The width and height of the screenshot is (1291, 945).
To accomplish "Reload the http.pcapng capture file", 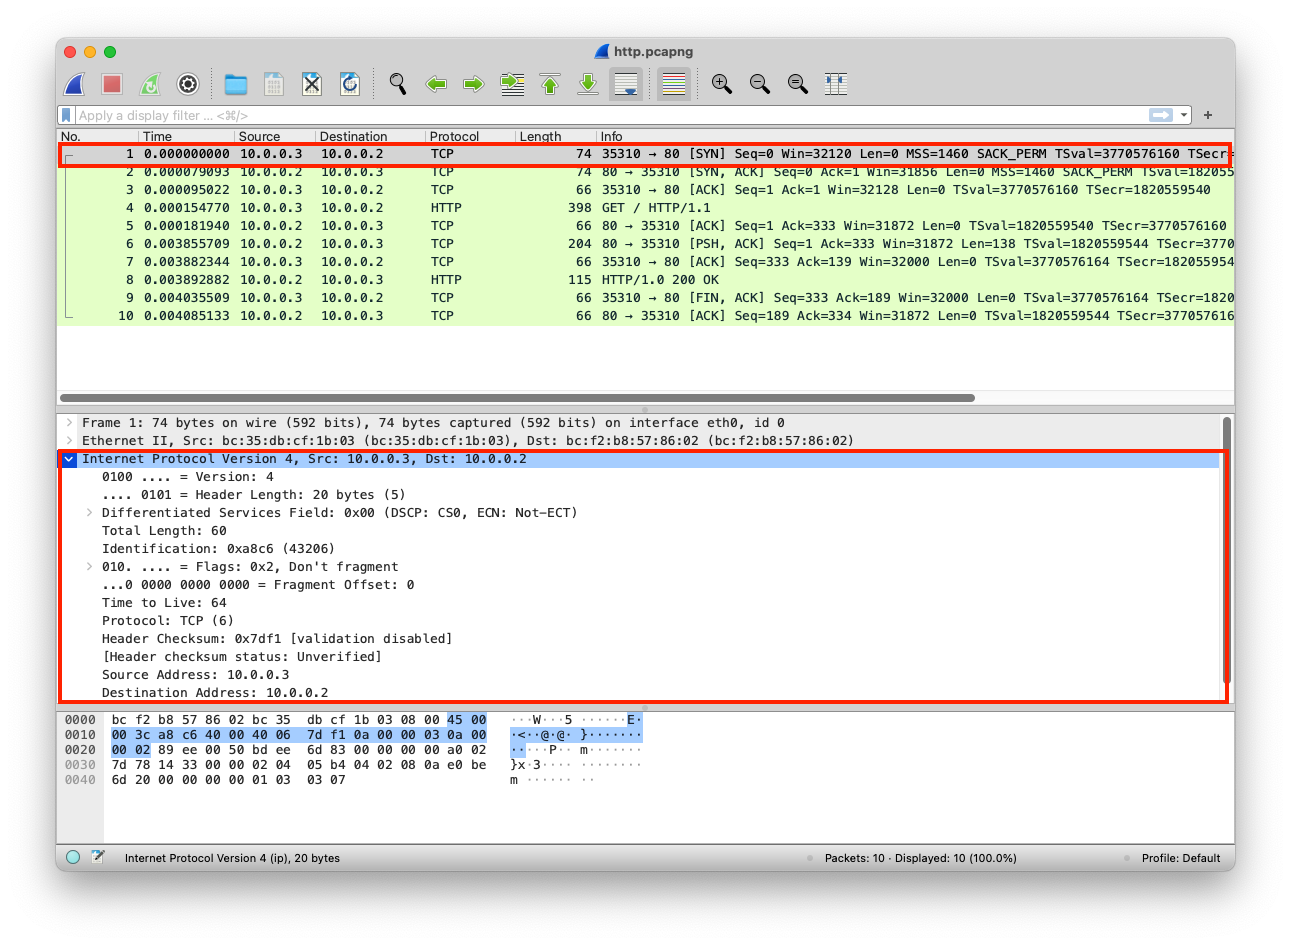I will click(x=349, y=84).
